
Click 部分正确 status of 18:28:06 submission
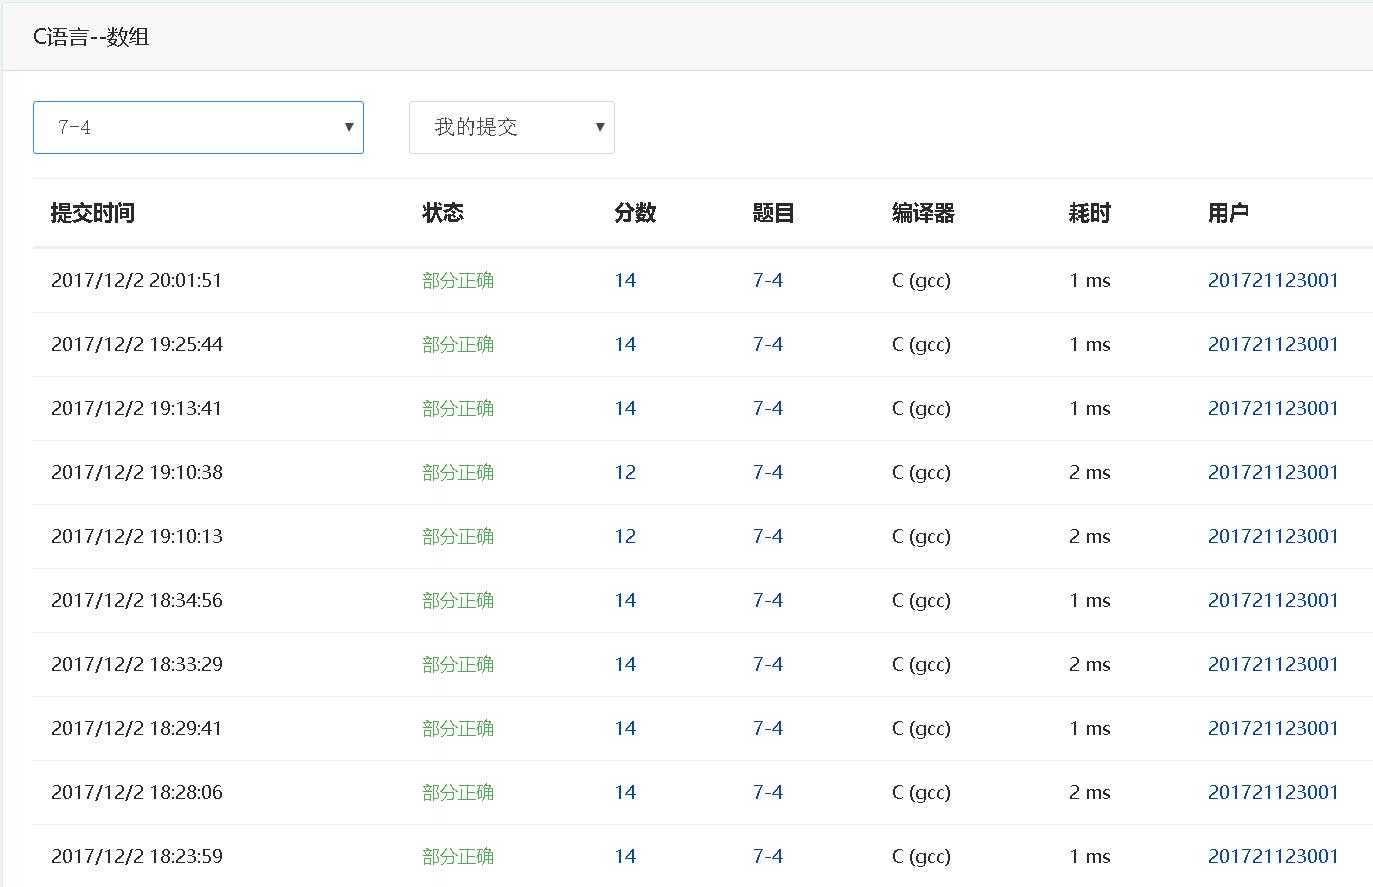pyautogui.click(x=458, y=792)
